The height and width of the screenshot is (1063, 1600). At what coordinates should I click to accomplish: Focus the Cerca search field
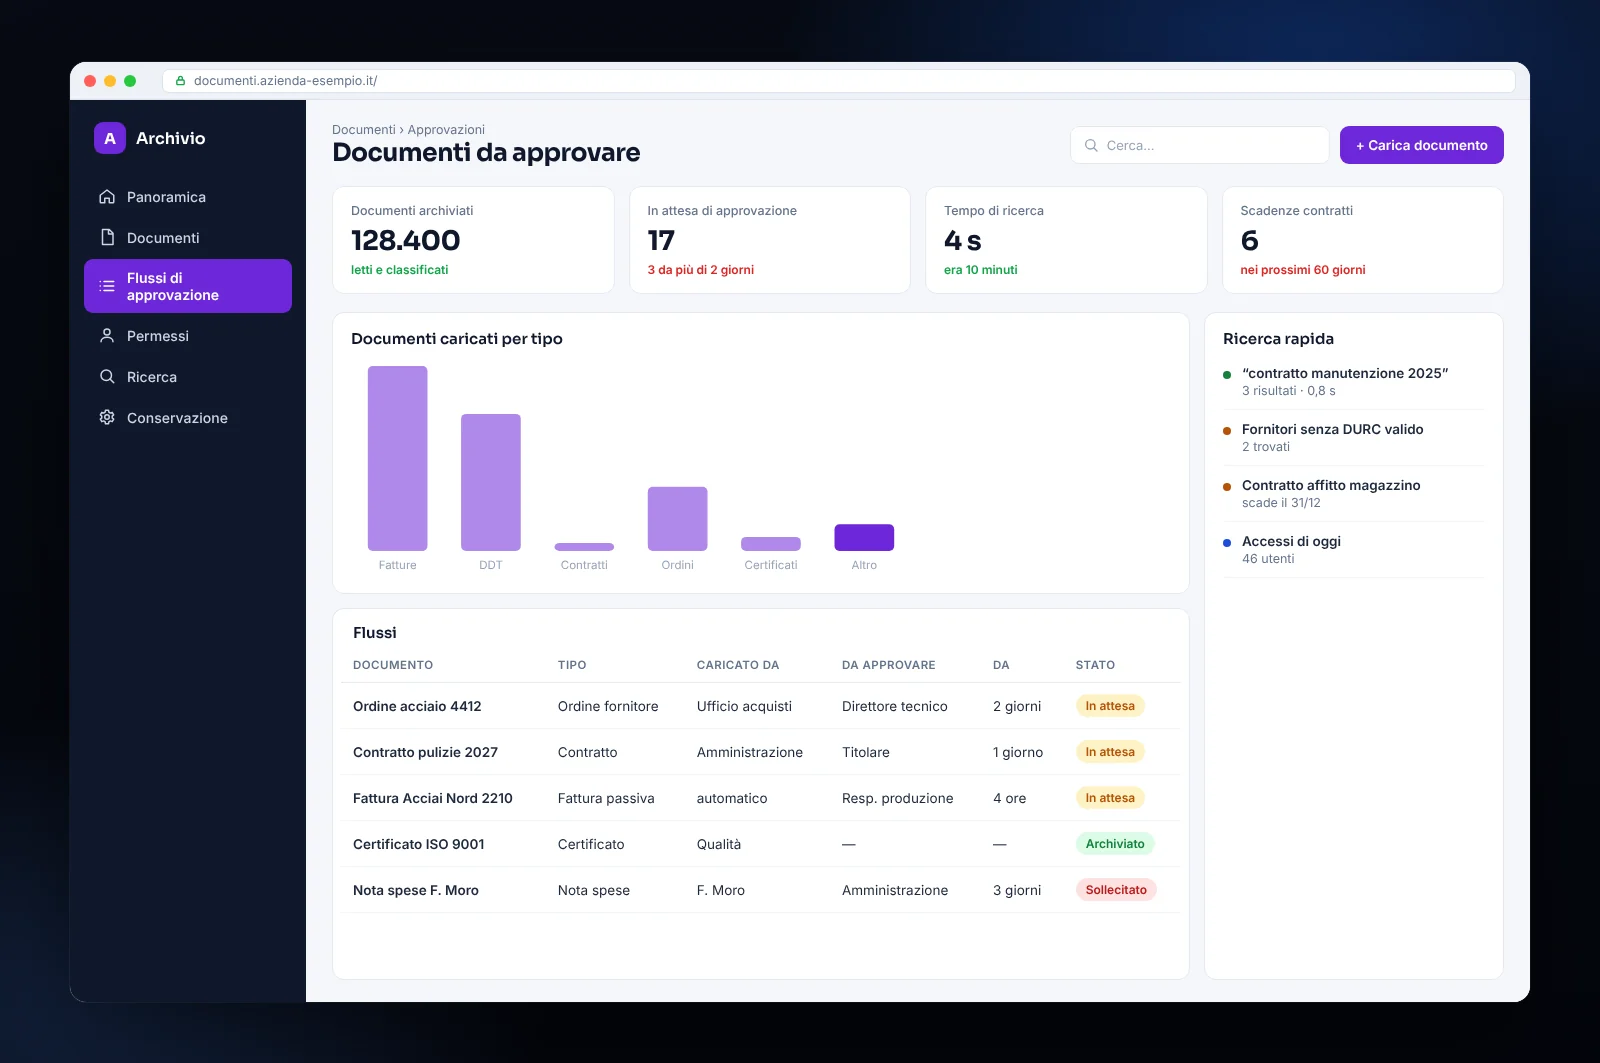(1199, 145)
